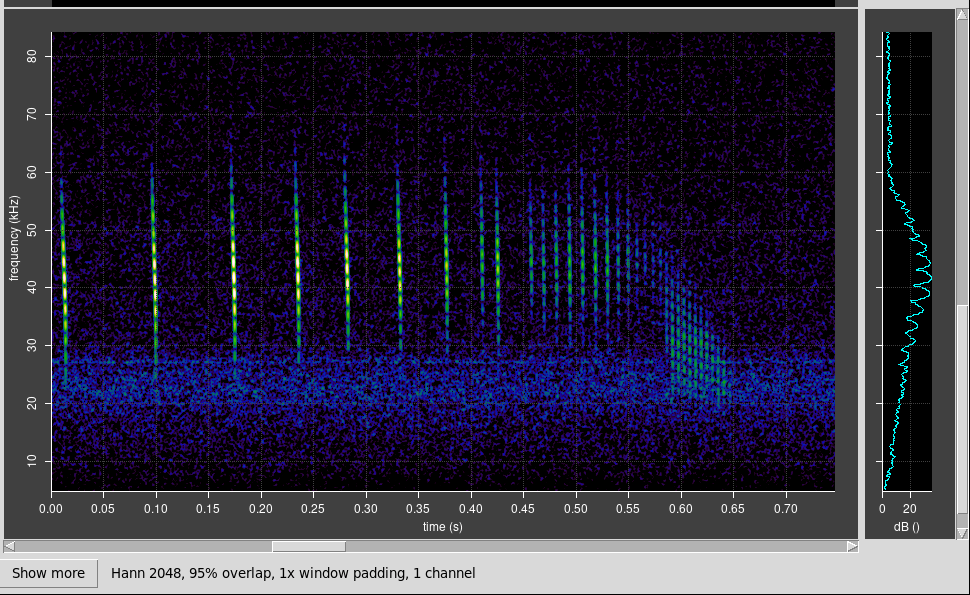Click the 80 tick on the frequency axis
Screen dimensions: 970x595
pos(32,57)
